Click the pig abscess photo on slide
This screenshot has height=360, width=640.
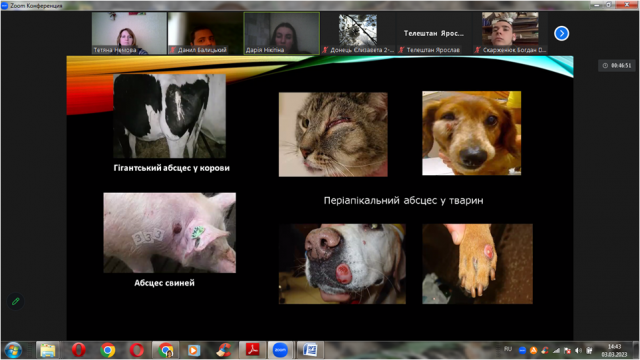click(x=169, y=233)
